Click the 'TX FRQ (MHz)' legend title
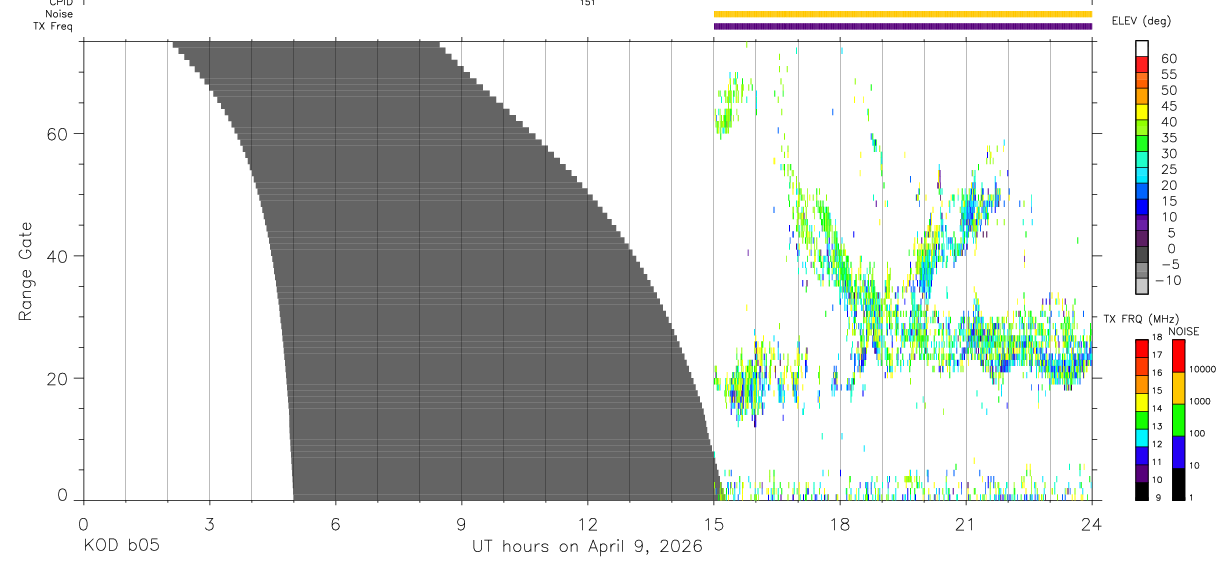 pyautogui.click(x=1140, y=319)
